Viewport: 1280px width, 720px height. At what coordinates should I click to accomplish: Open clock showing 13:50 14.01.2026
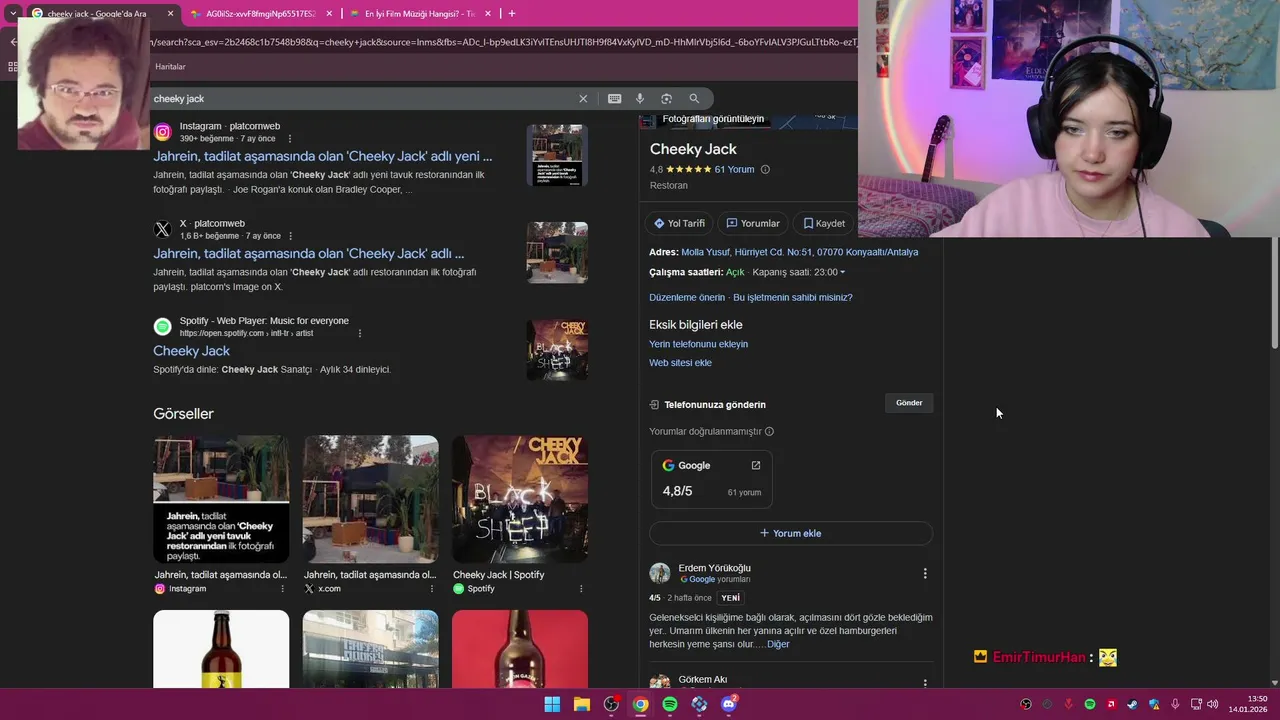1248,704
